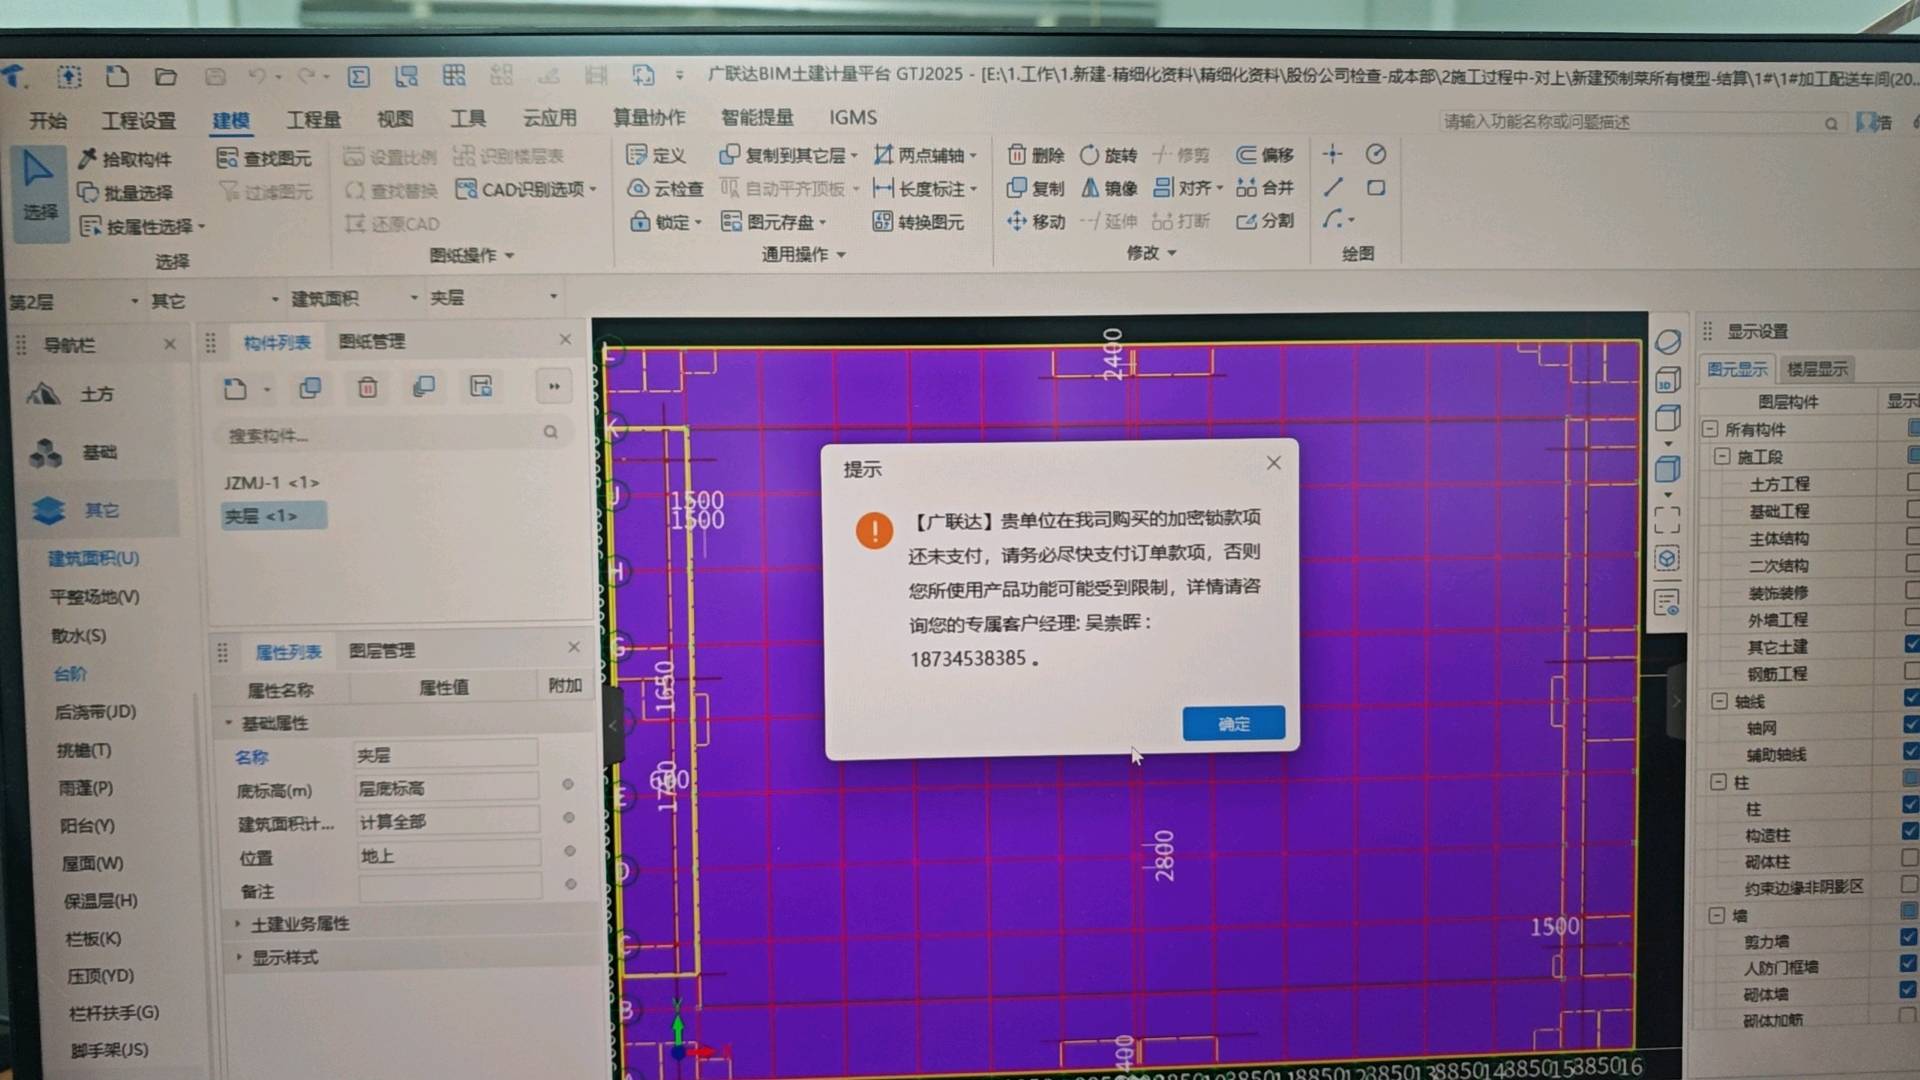Click the 拾取构件 tool
The height and width of the screenshot is (1080, 1920).
pyautogui.click(x=125, y=159)
